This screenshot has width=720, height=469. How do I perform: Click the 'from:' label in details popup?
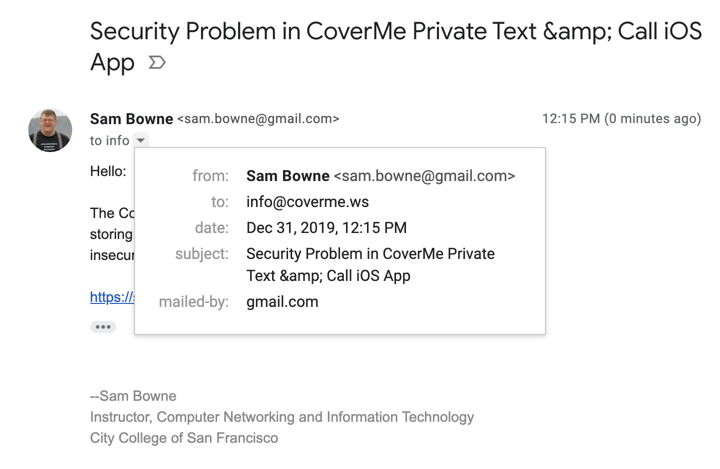[x=210, y=176]
